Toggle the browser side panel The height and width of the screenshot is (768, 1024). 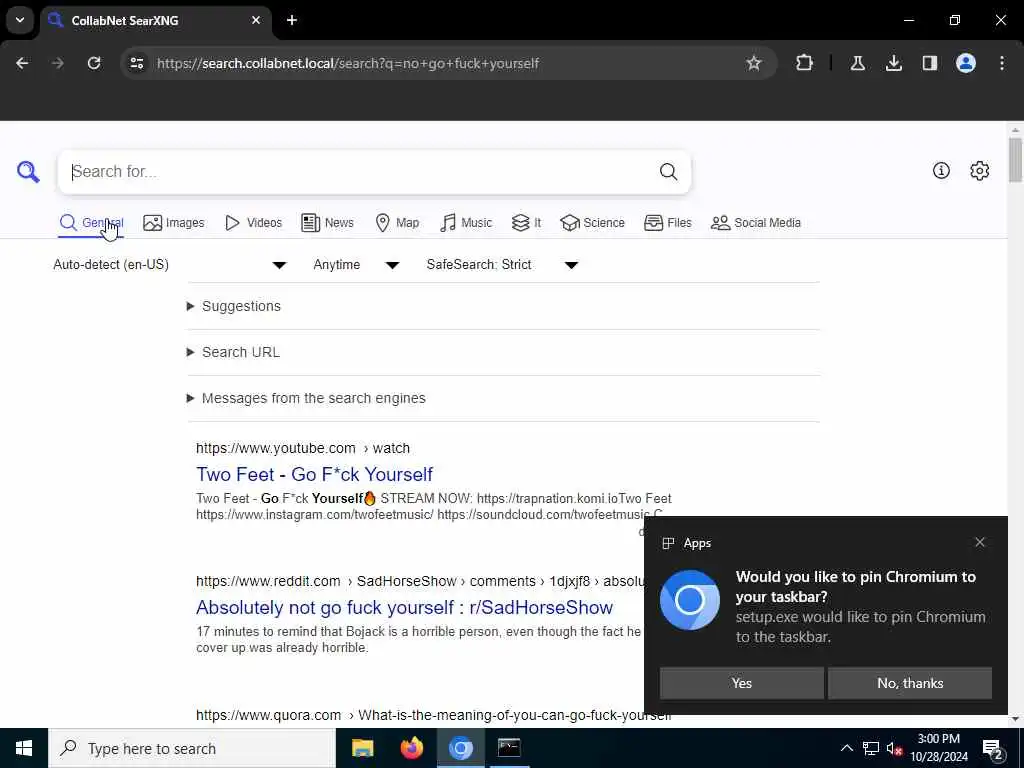pyautogui.click(x=930, y=63)
